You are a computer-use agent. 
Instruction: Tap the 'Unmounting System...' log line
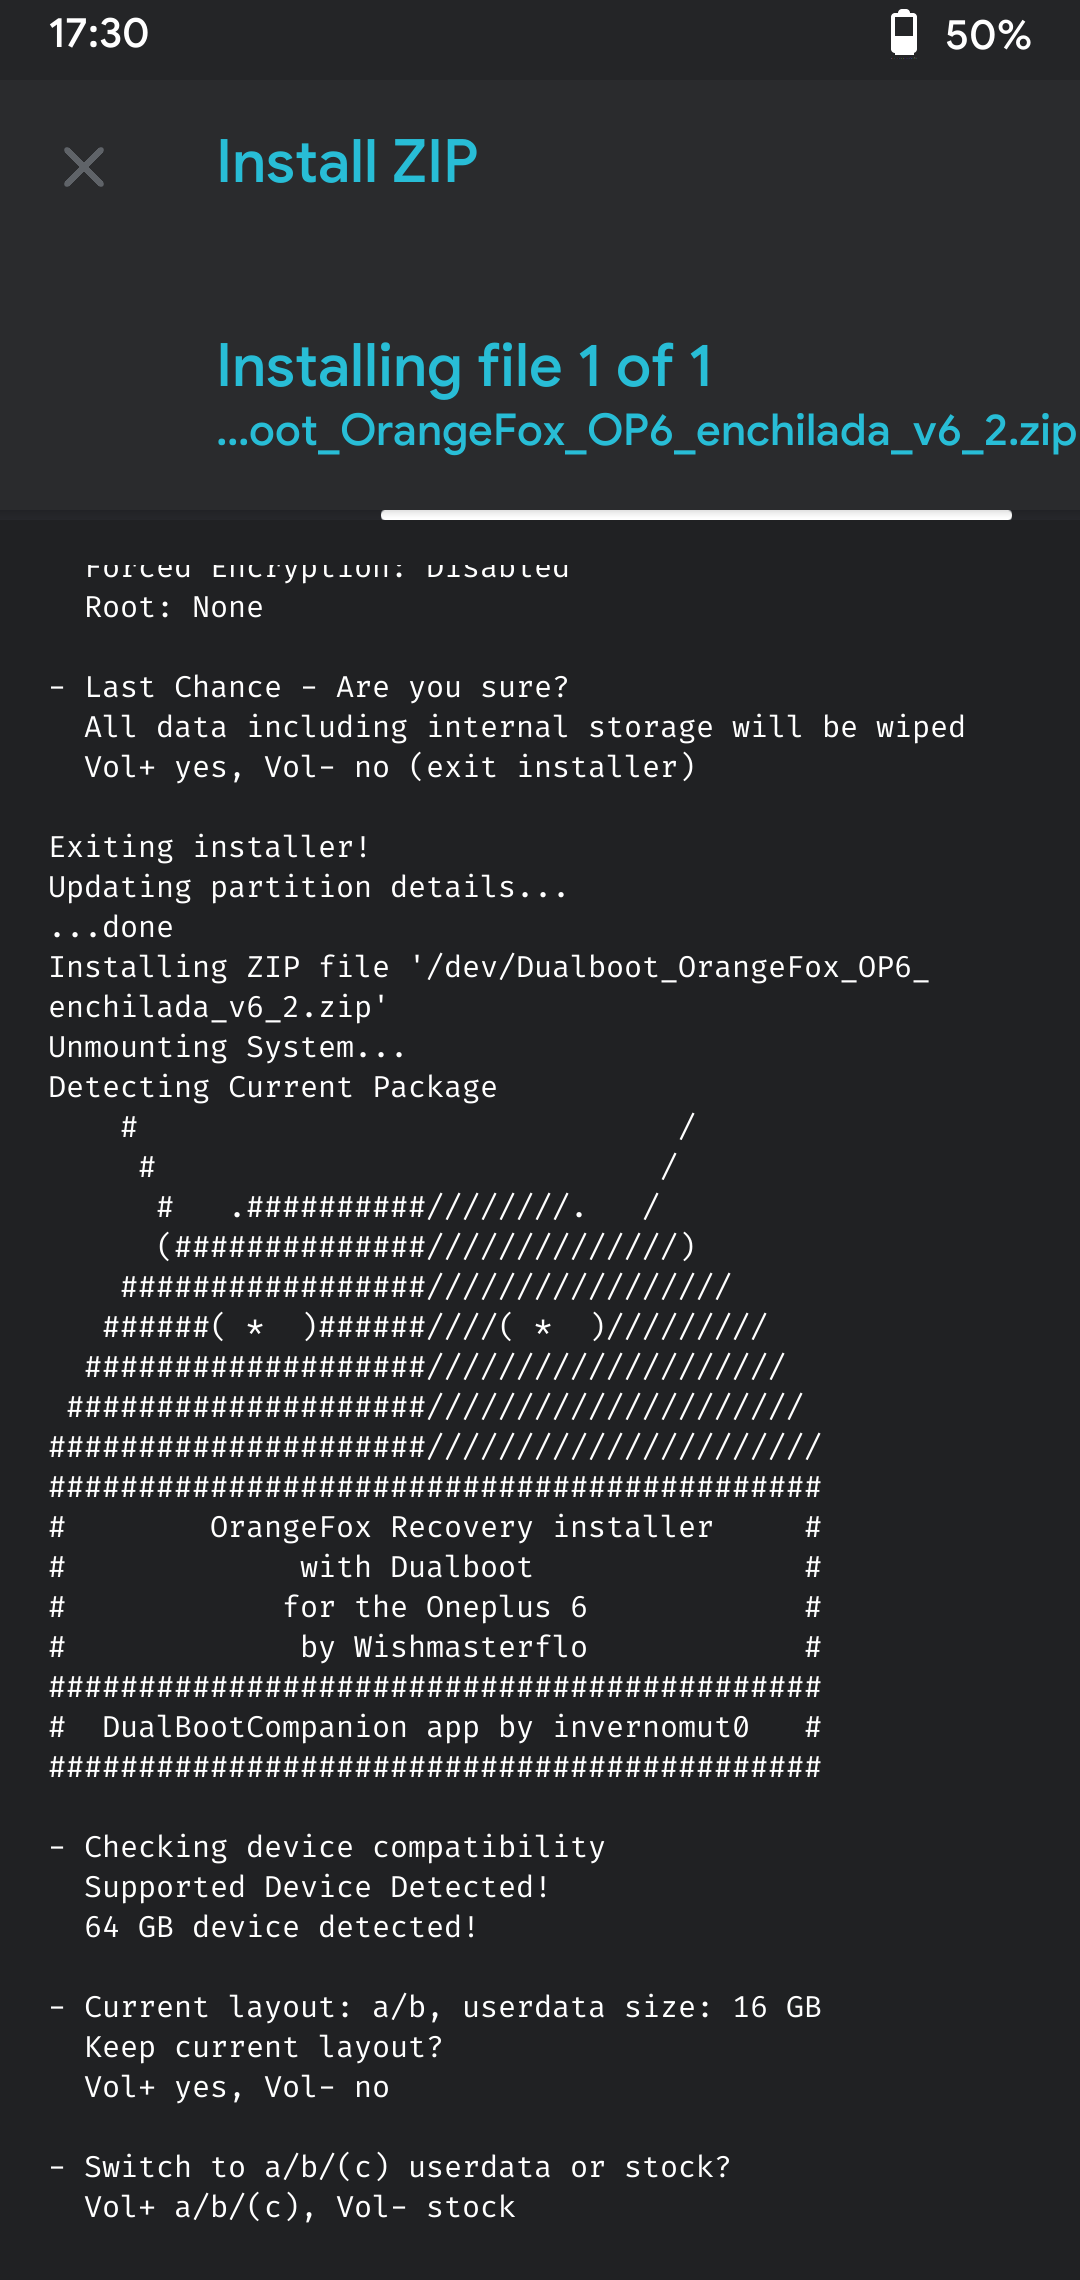click(227, 1048)
